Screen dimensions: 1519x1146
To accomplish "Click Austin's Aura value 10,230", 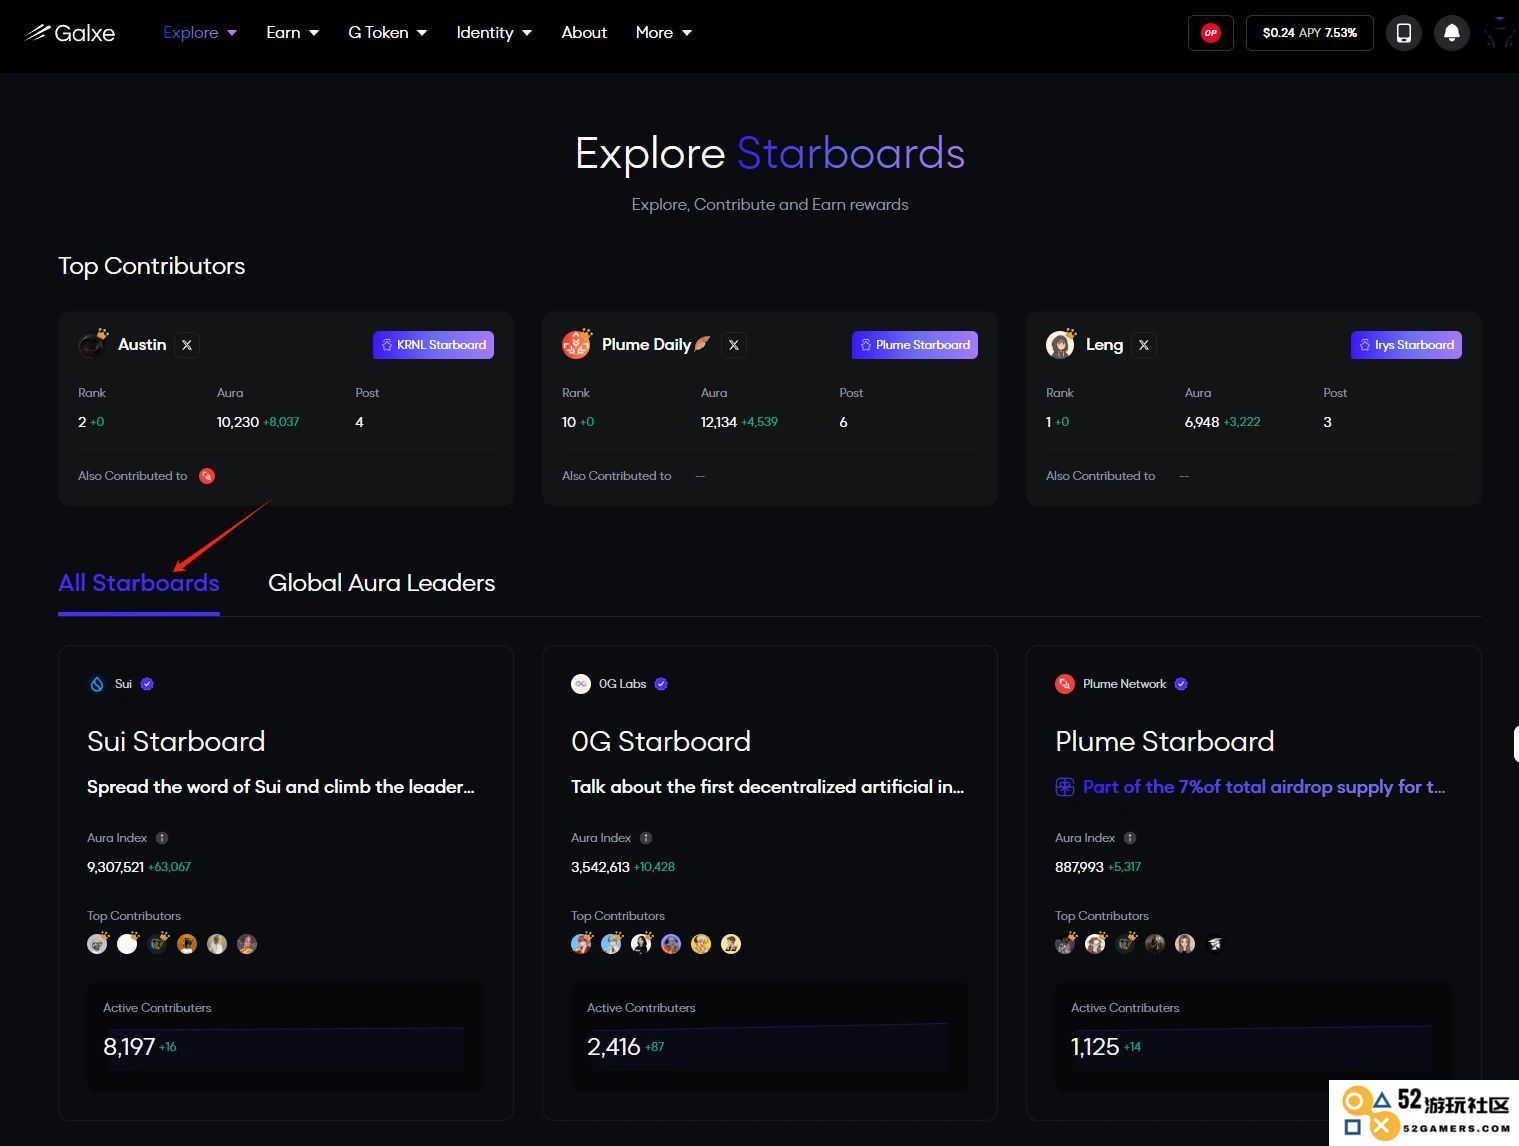I will coord(238,422).
